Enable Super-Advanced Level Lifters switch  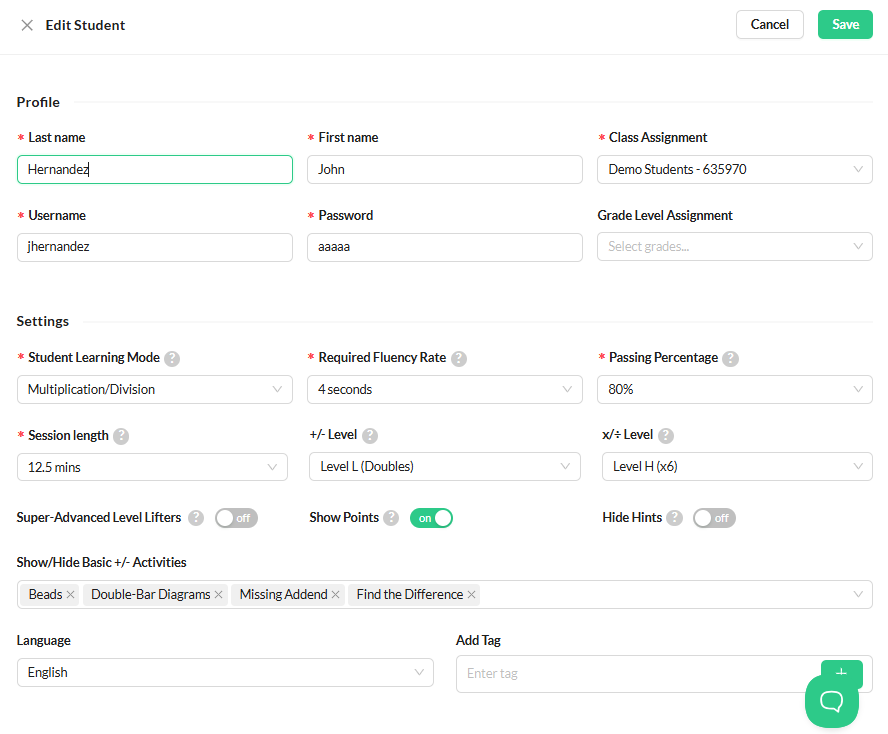[x=236, y=518]
